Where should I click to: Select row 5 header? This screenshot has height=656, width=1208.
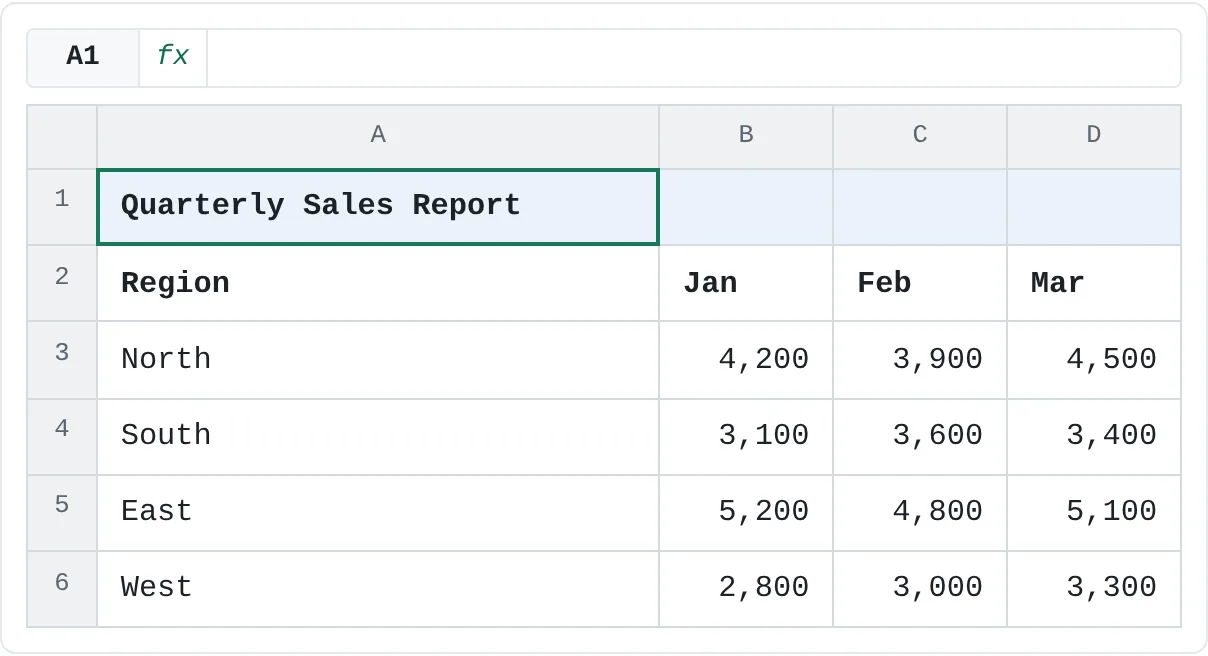(62, 511)
